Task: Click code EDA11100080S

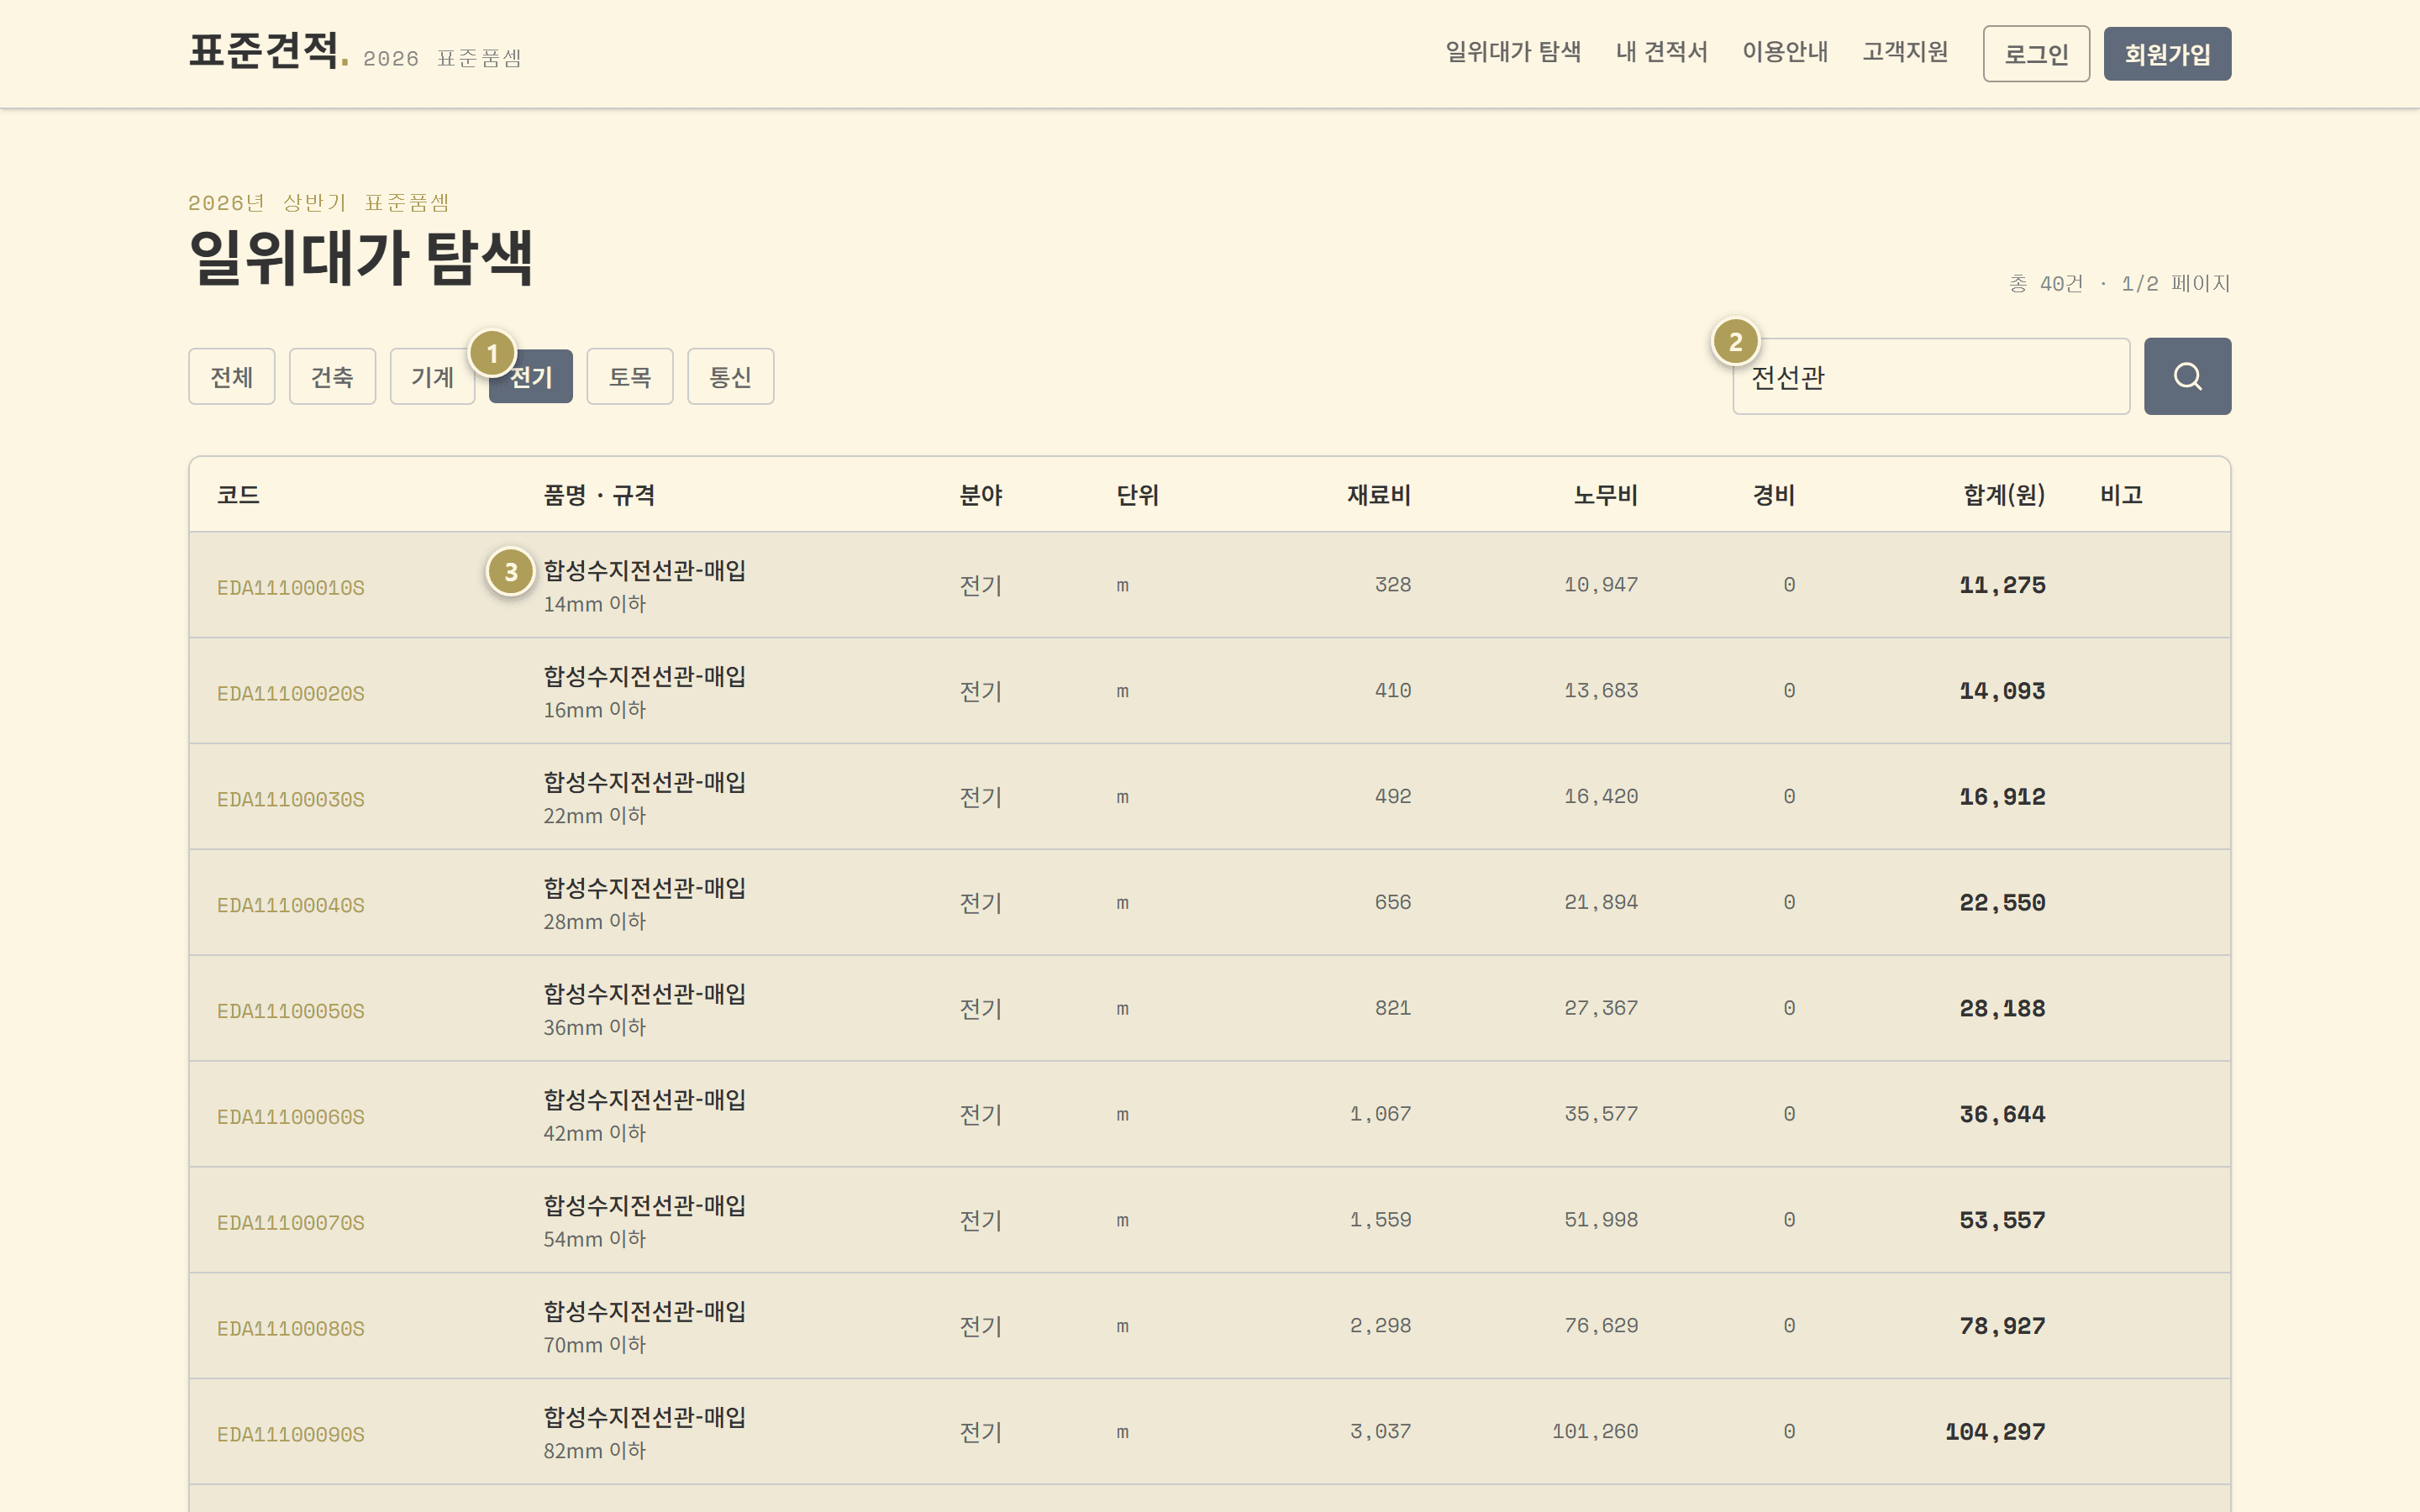Action: [291, 1329]
